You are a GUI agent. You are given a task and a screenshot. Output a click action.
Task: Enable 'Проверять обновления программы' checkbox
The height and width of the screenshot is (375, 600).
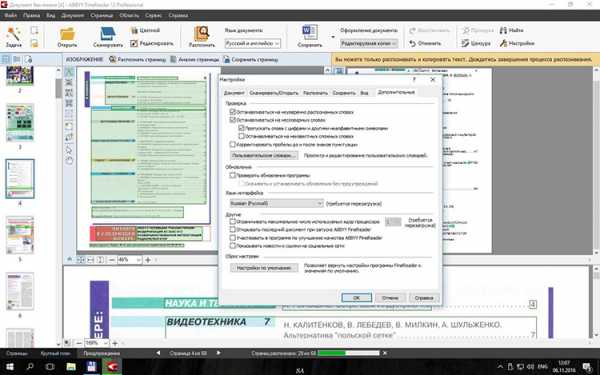click(x=232, y=175)
